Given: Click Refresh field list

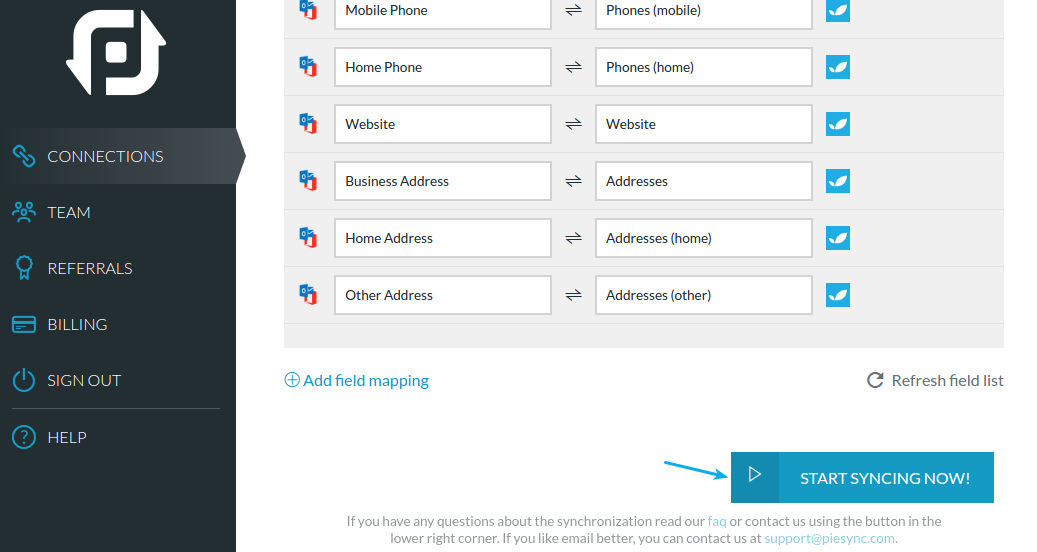Looking at the screenshot, I should click(x=935, y=380).
